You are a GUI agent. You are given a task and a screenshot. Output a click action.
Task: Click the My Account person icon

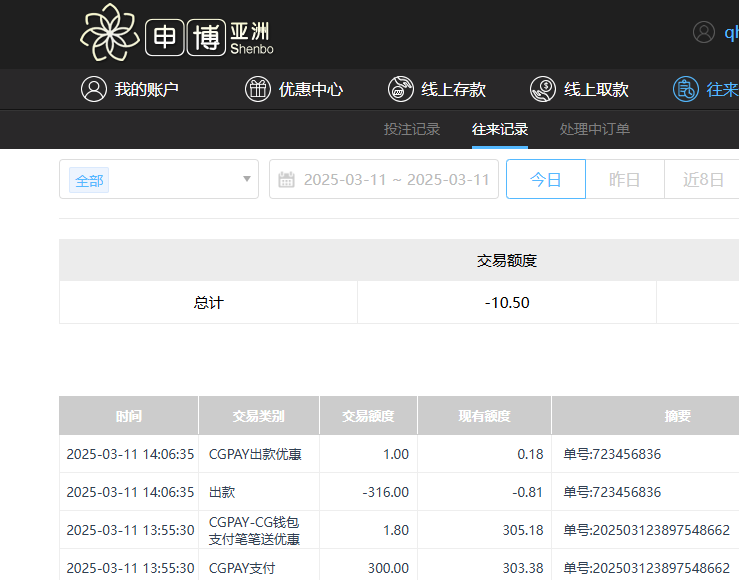click(x=94, y=89)
